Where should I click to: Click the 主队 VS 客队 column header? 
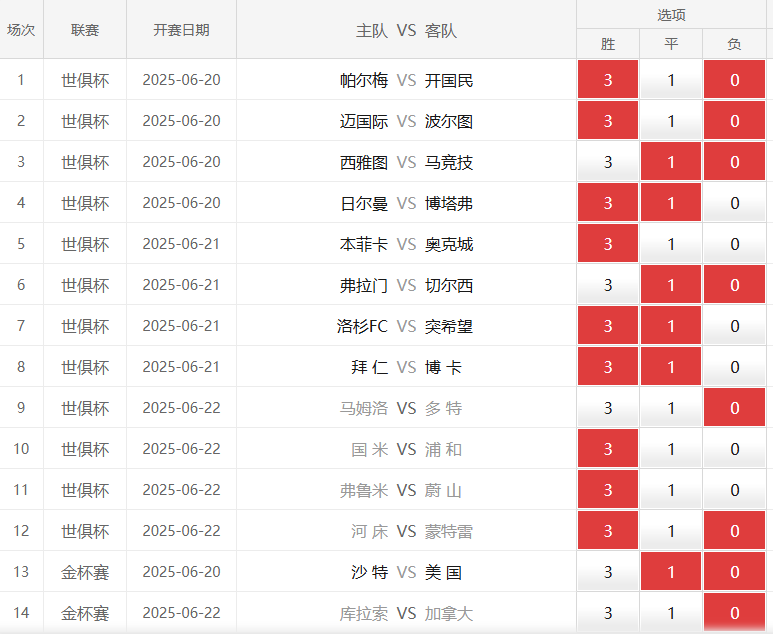pos(406,31)
